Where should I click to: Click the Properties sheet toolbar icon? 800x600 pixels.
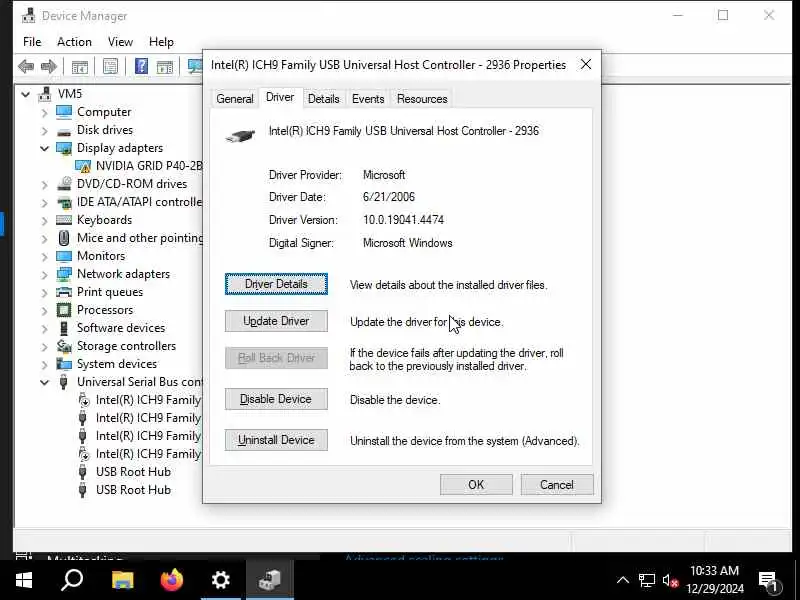pyautogui.click(x=110, y=66)
